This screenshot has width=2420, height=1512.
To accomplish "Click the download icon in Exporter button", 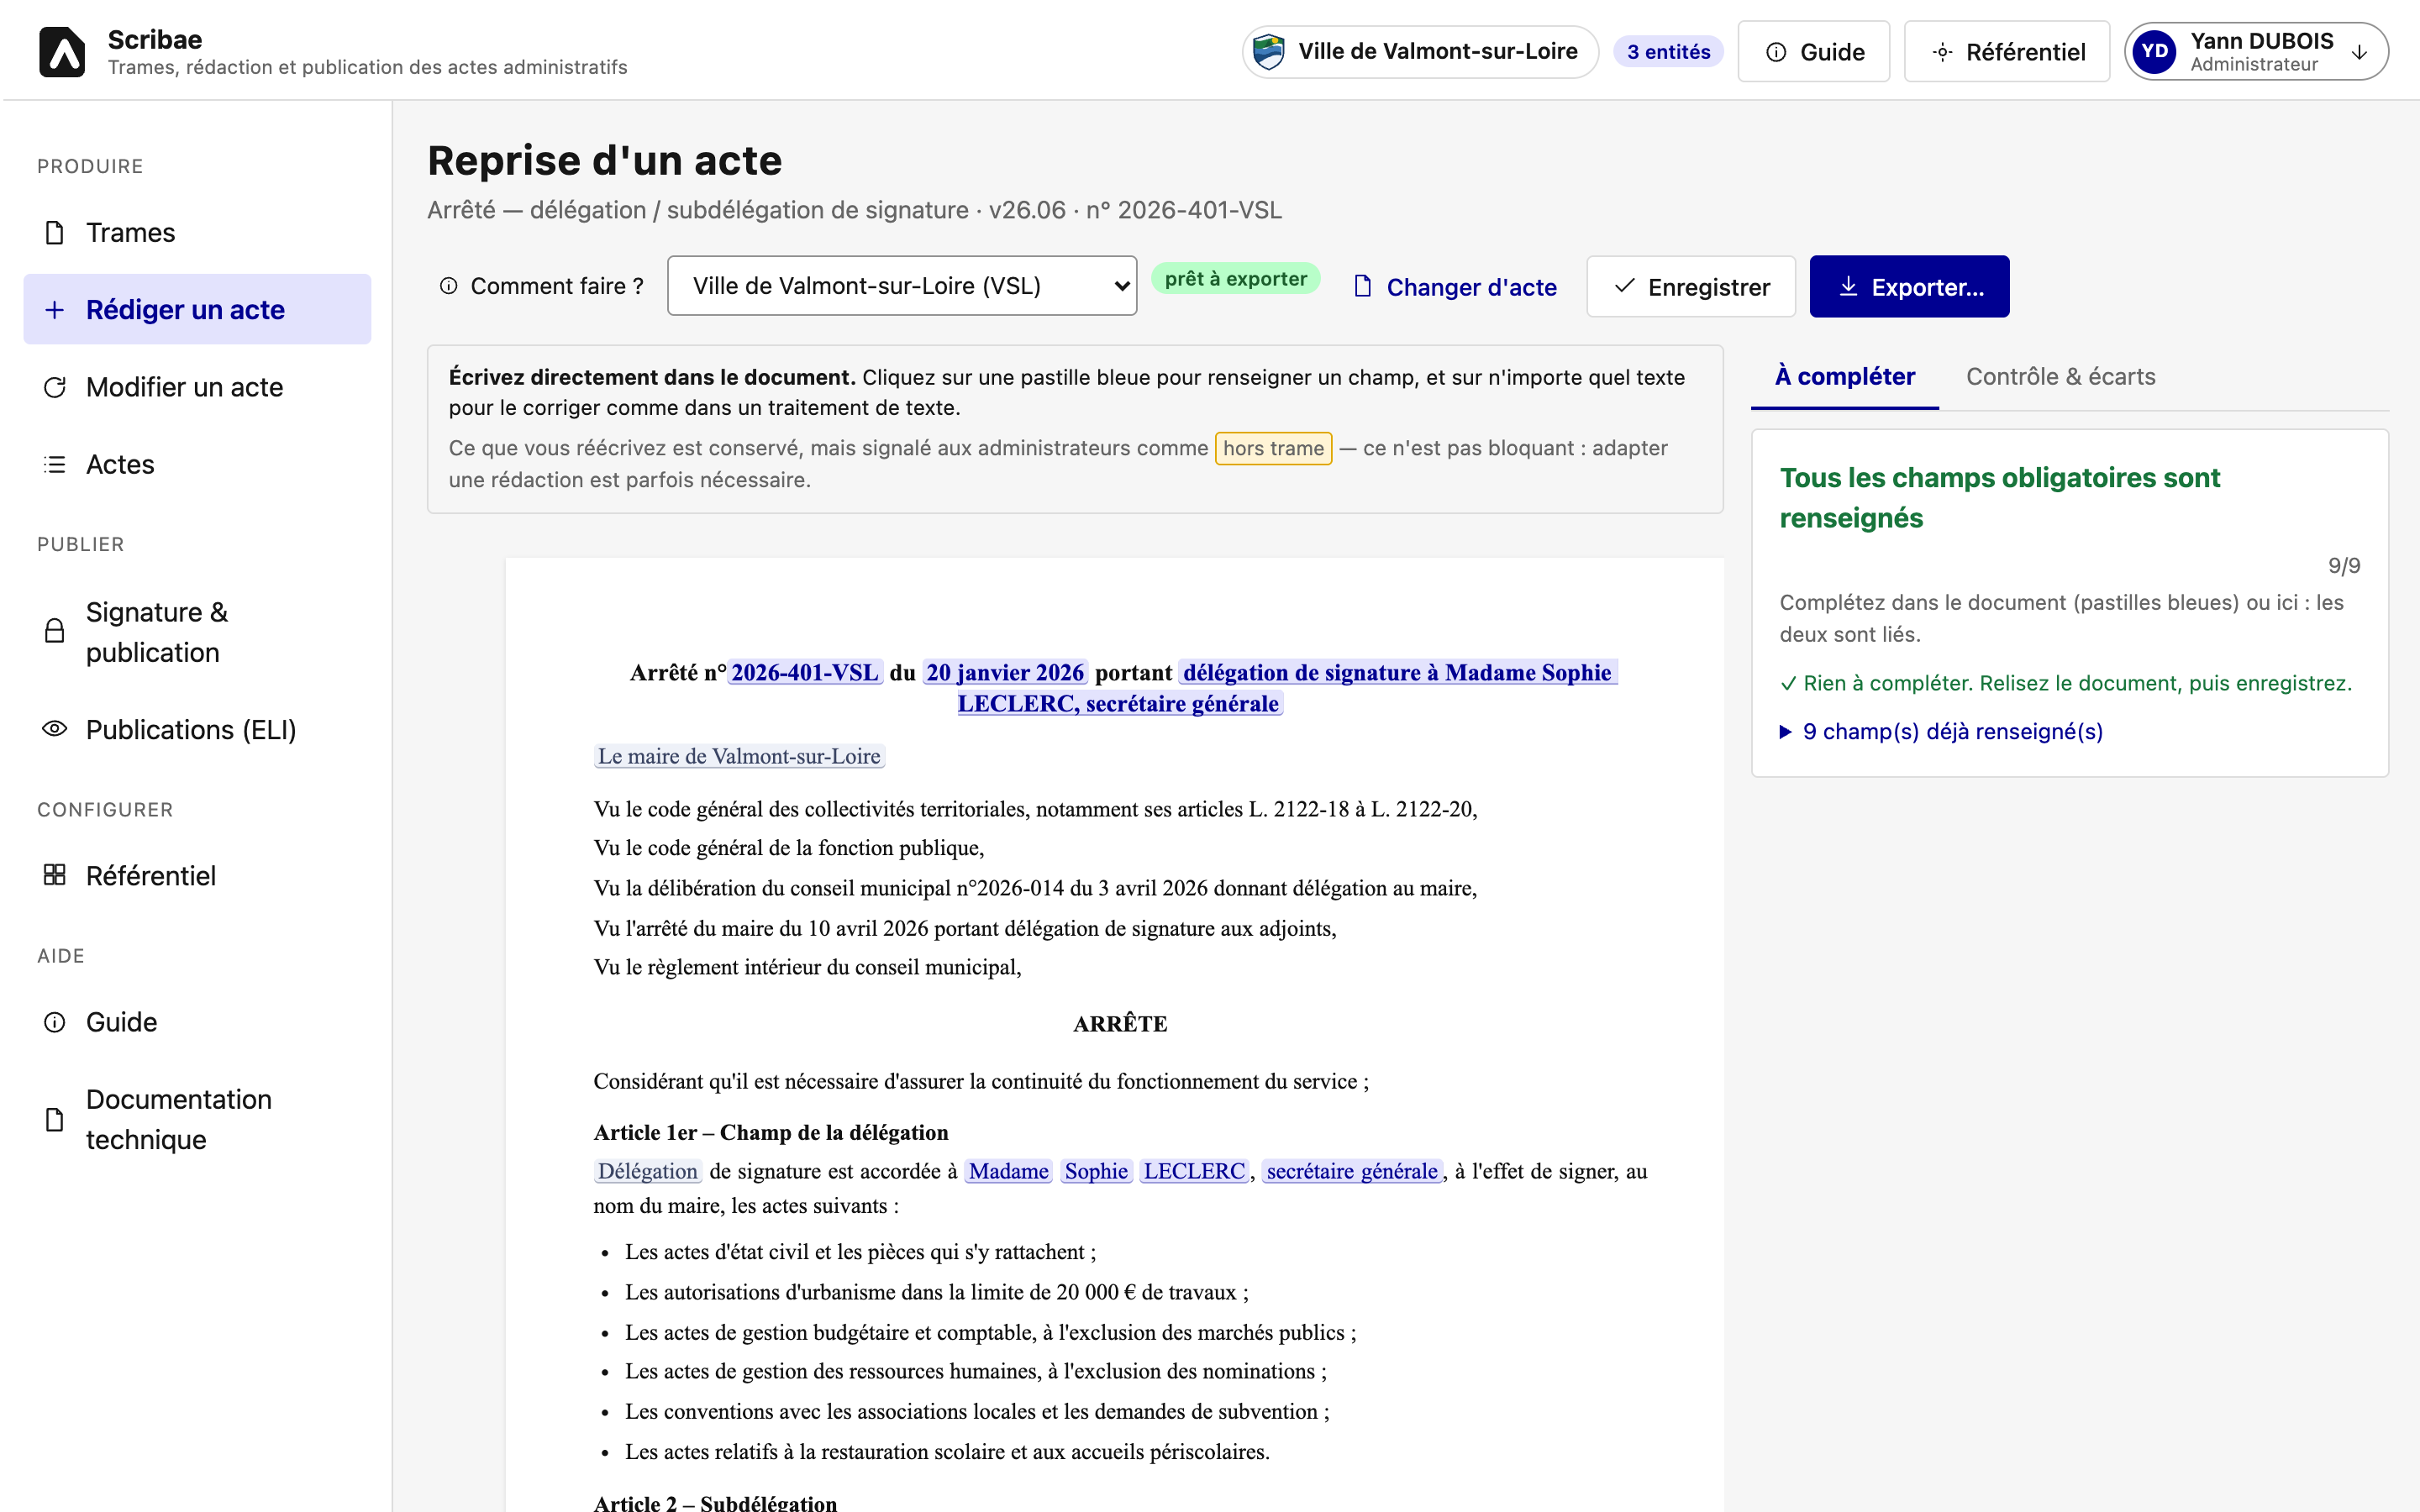I will pyautogui.click(x=1848, y=286).
